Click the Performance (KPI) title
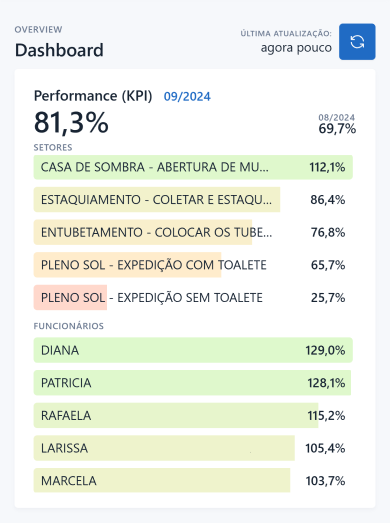This screenshot has height=523, width=390. 93,96
